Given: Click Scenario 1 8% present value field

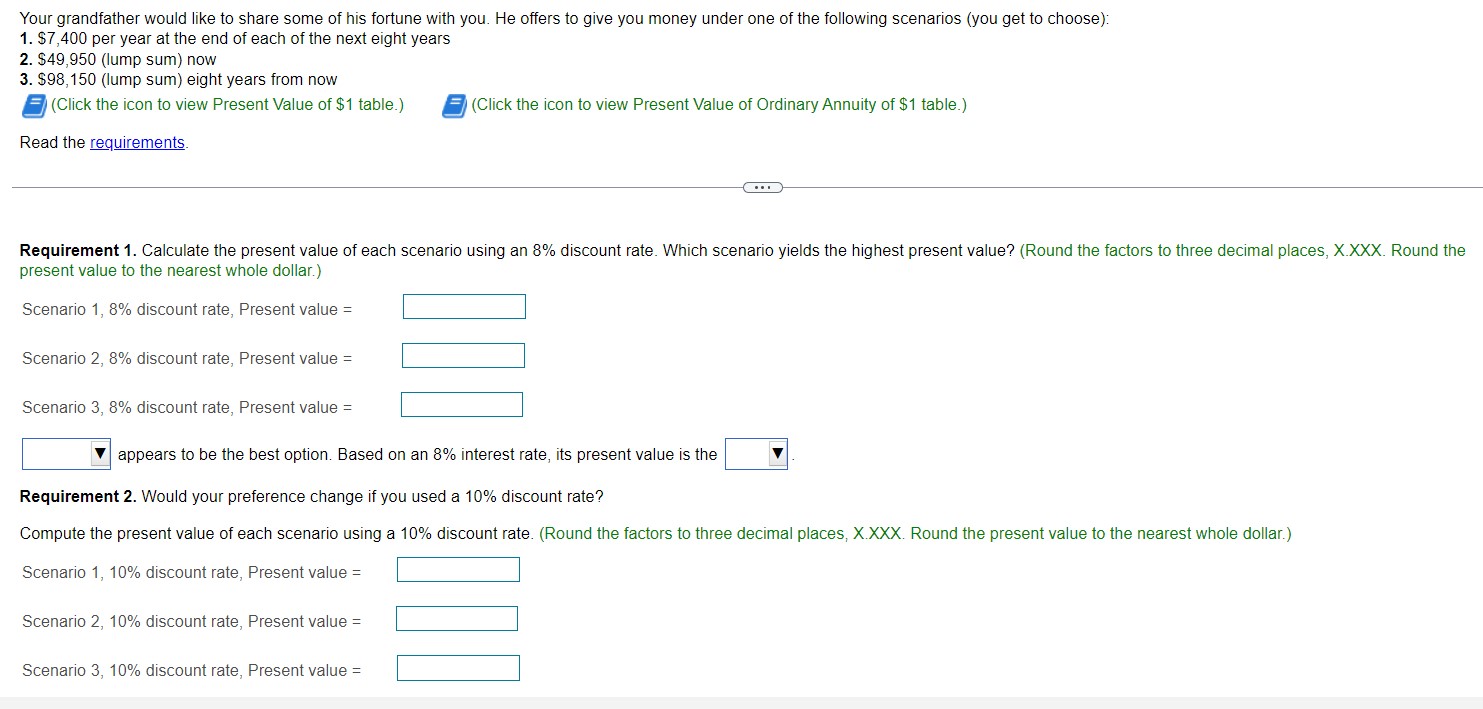Looking at the screenshot, I should pos(463,306).
